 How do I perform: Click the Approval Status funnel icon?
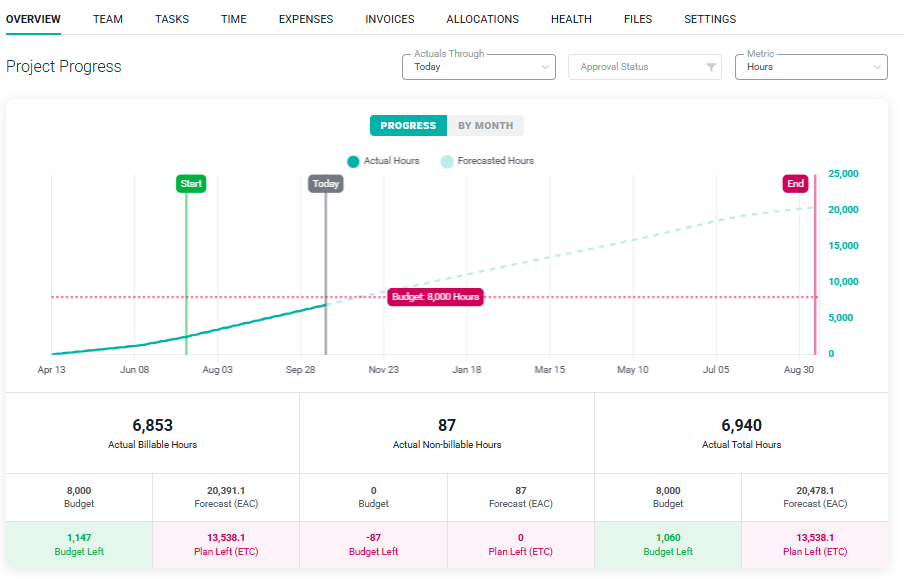[711, 67]
